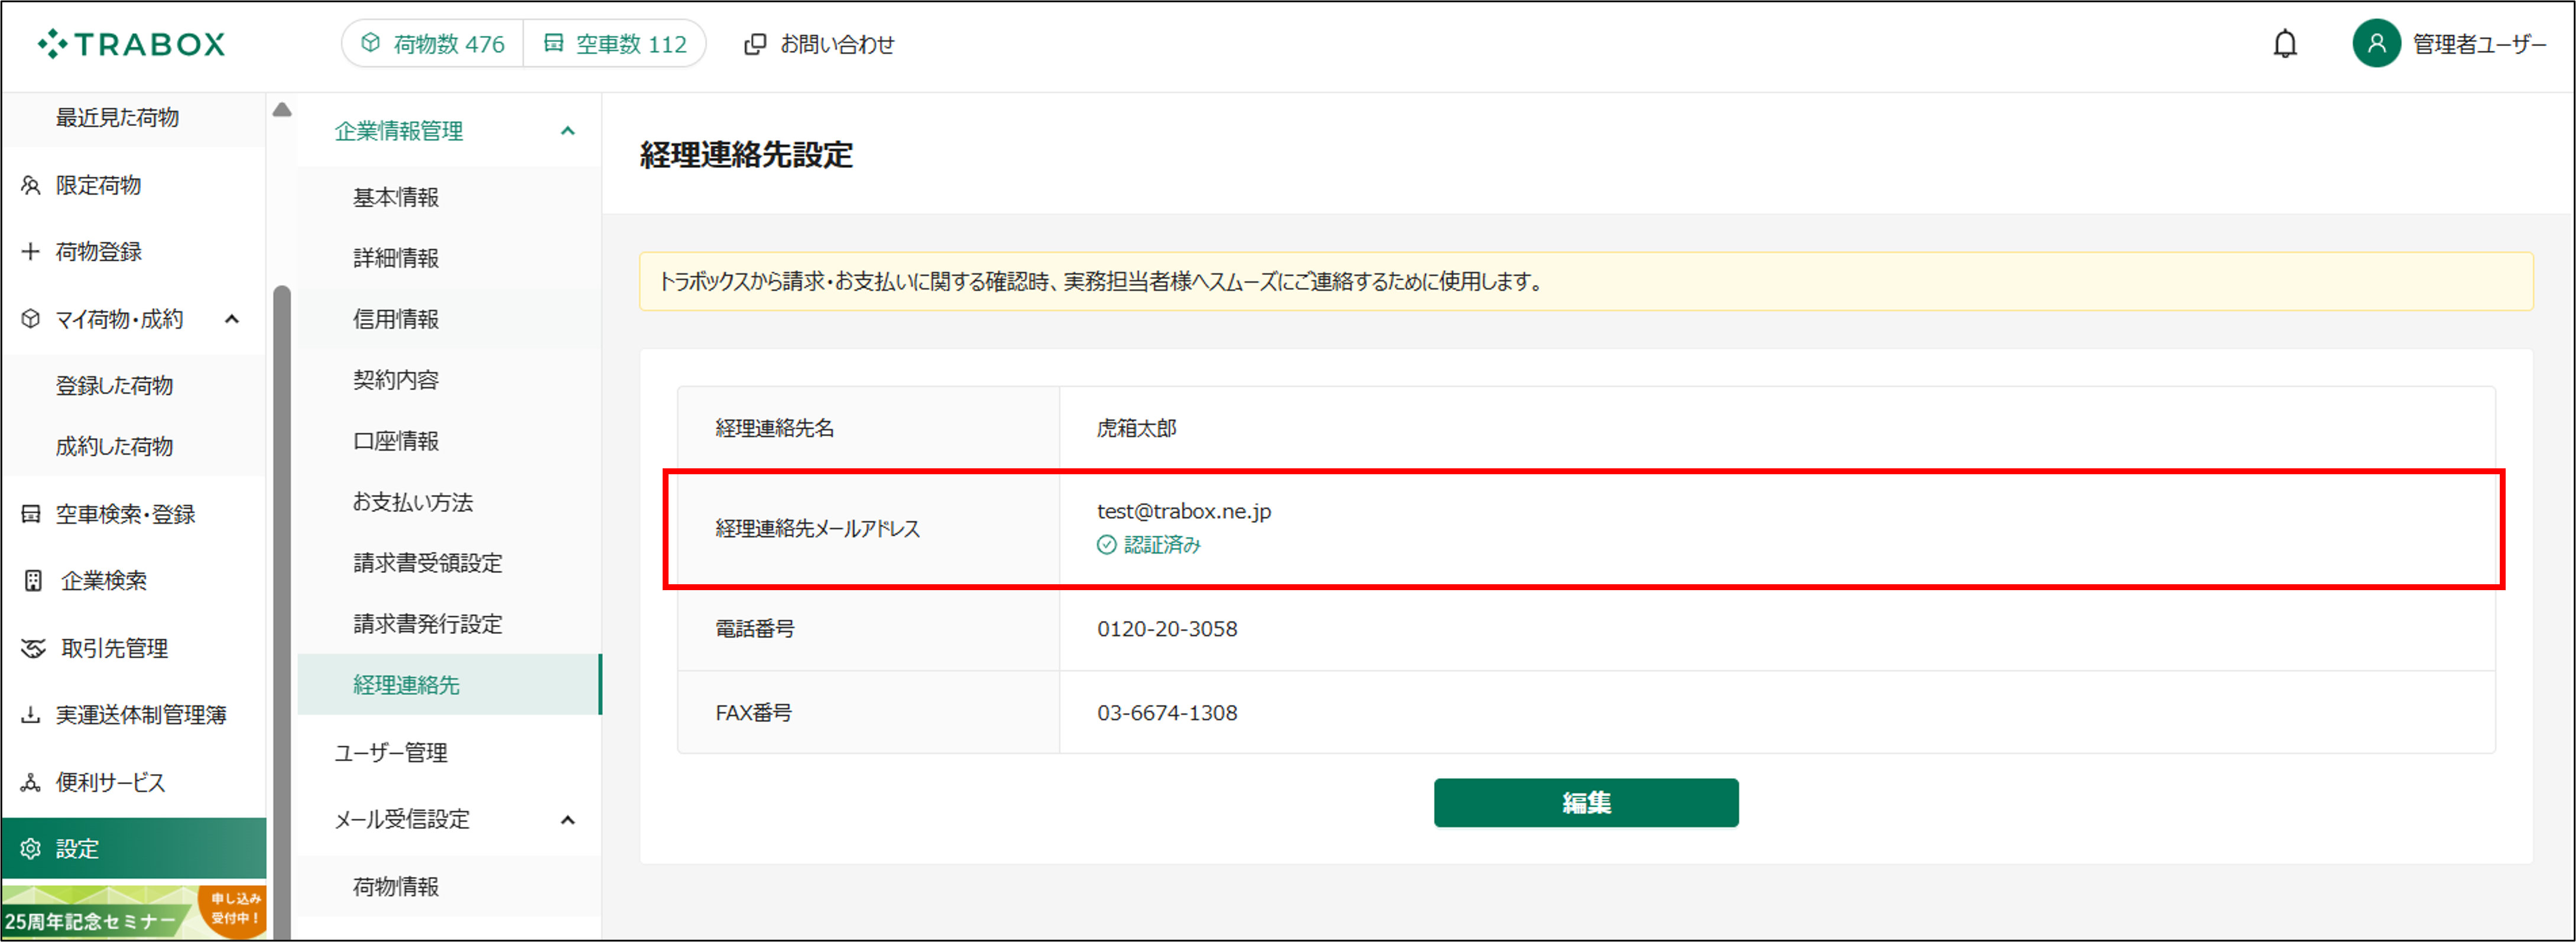Click the 荷物数 476 counter
This screenshot has width=2576, height=942.
(433, 44)
